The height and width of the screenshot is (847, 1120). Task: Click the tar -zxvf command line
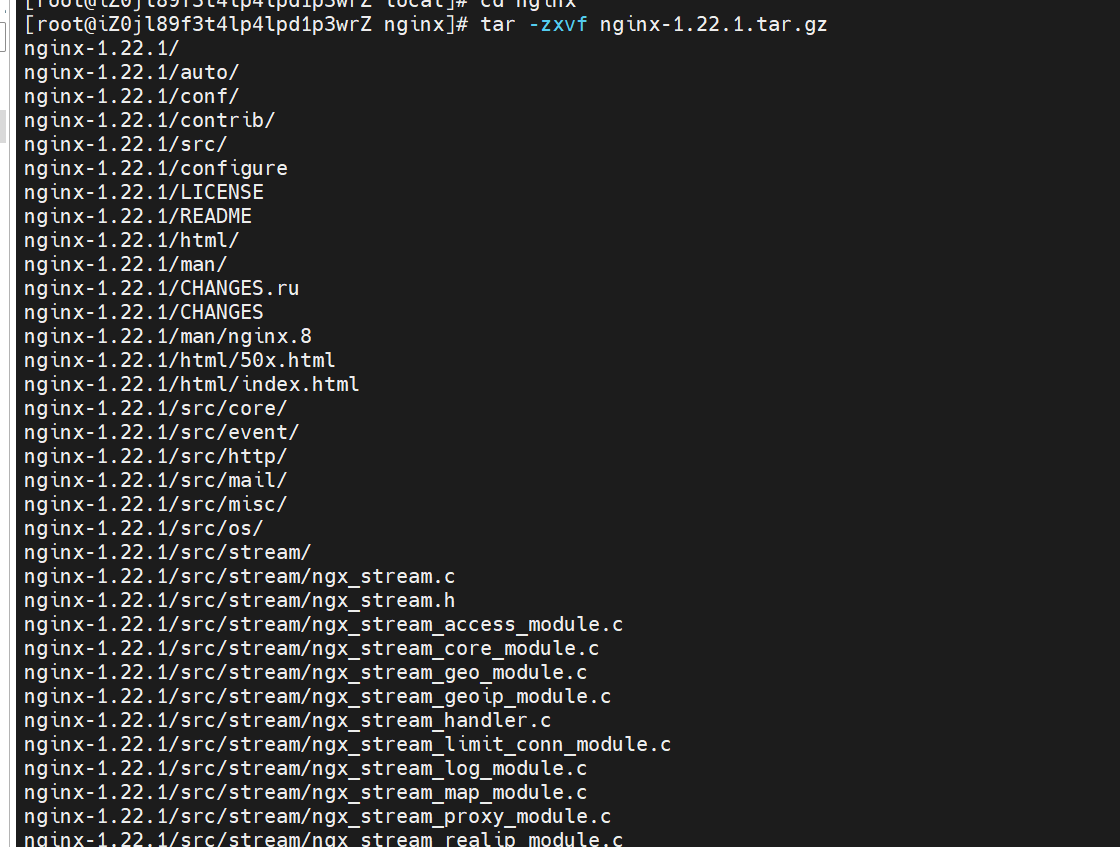[x=425, y=24]
